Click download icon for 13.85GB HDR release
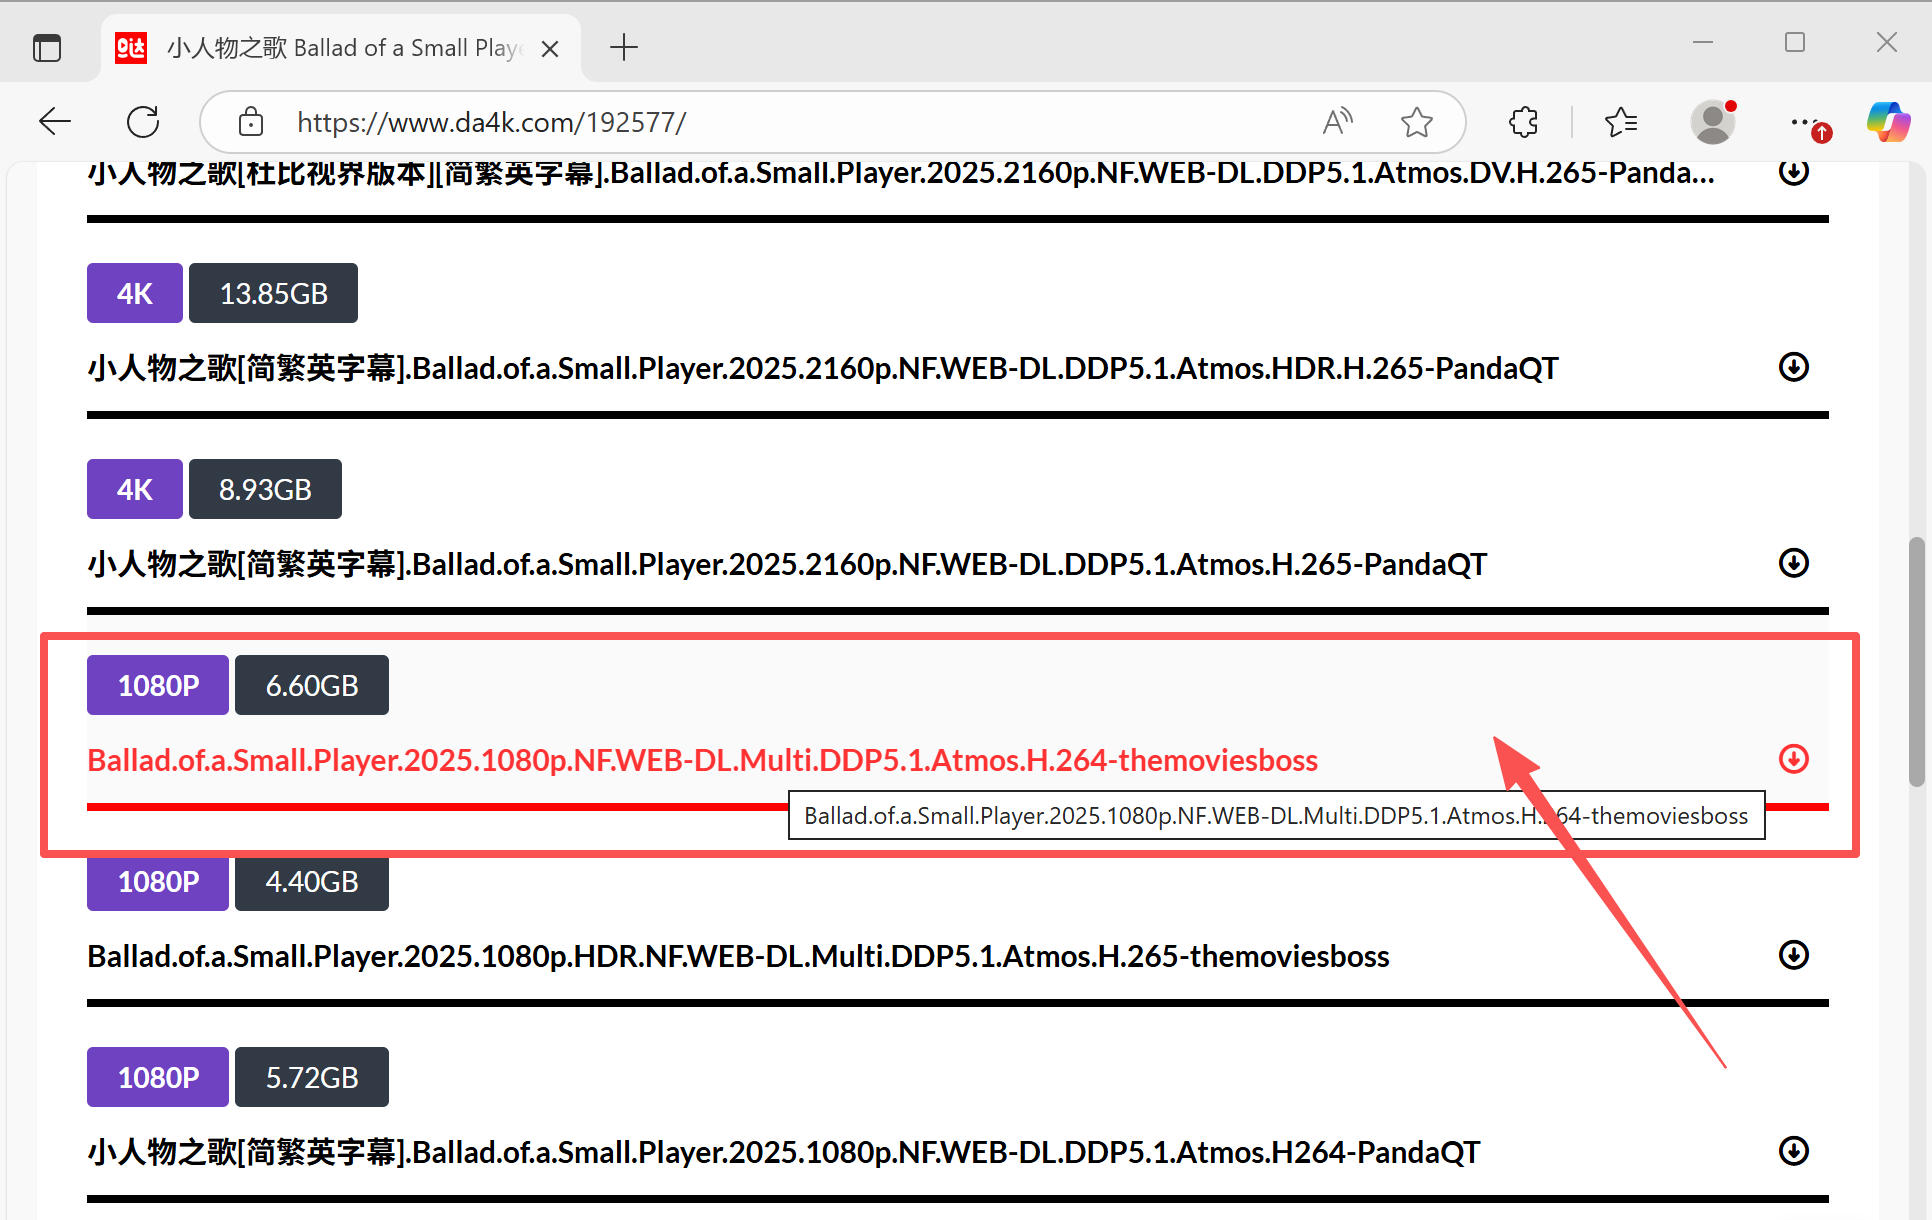Image resolution: width=1932 pixels, height=1220 pixels. pos(1793,367)
